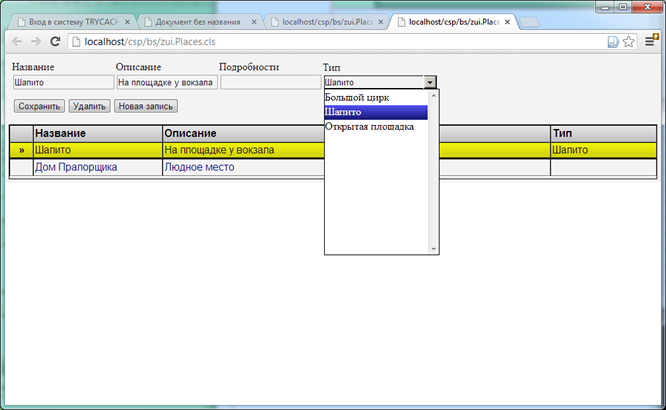Click the Удалить button
This screenshot has width=666, height=410.
[x=89, y=106]
